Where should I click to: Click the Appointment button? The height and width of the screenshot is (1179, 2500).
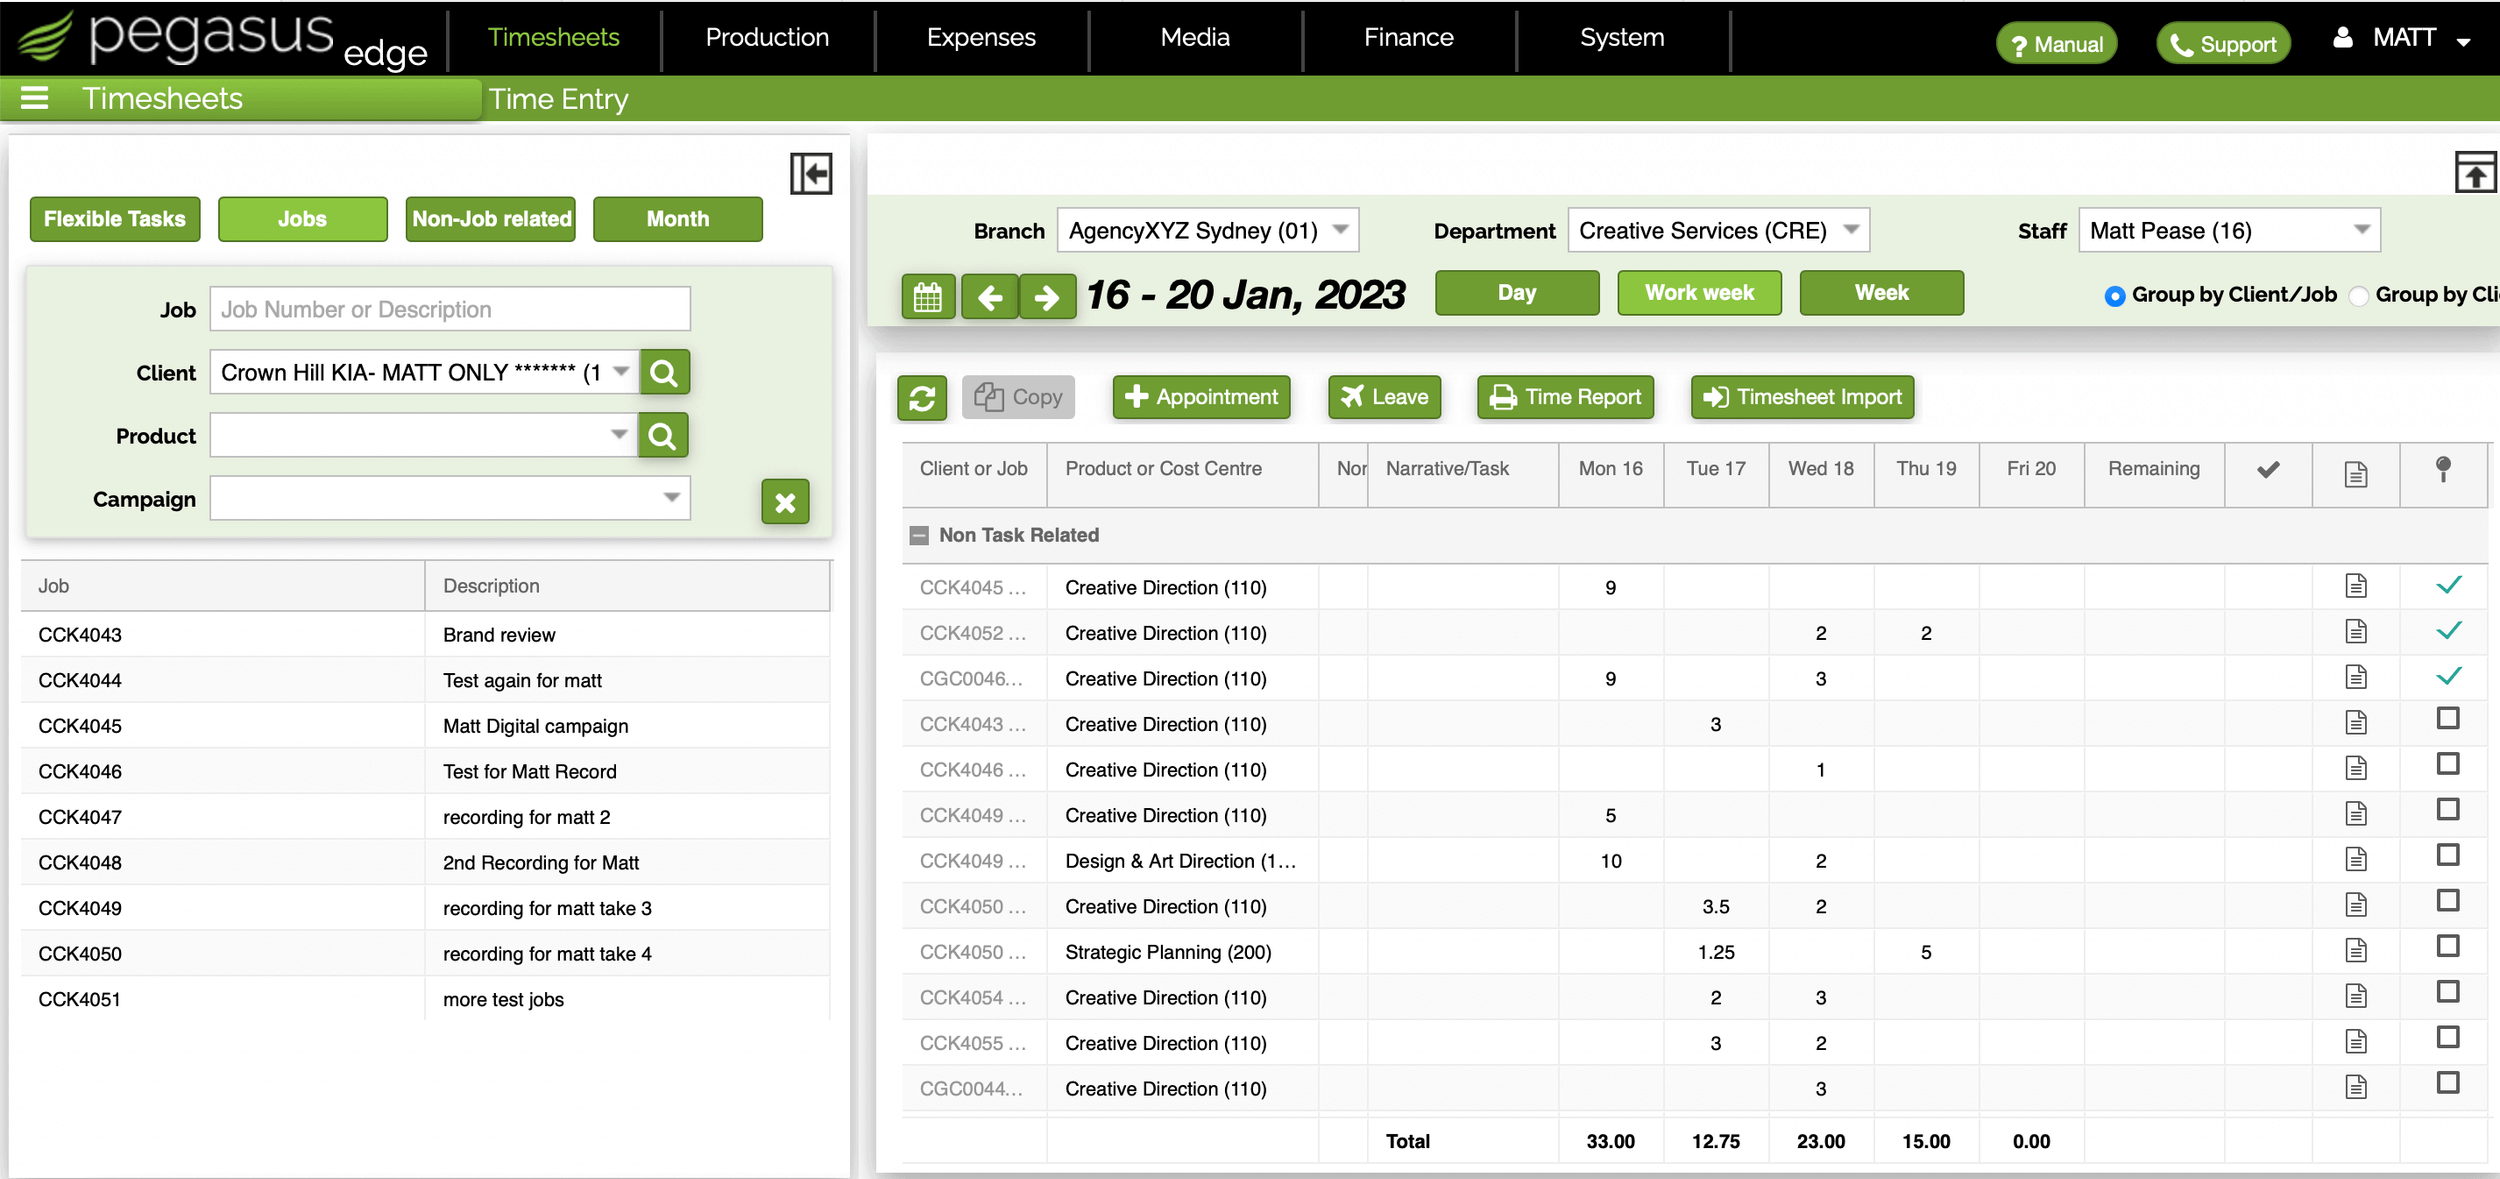[x=1200, y=396]
